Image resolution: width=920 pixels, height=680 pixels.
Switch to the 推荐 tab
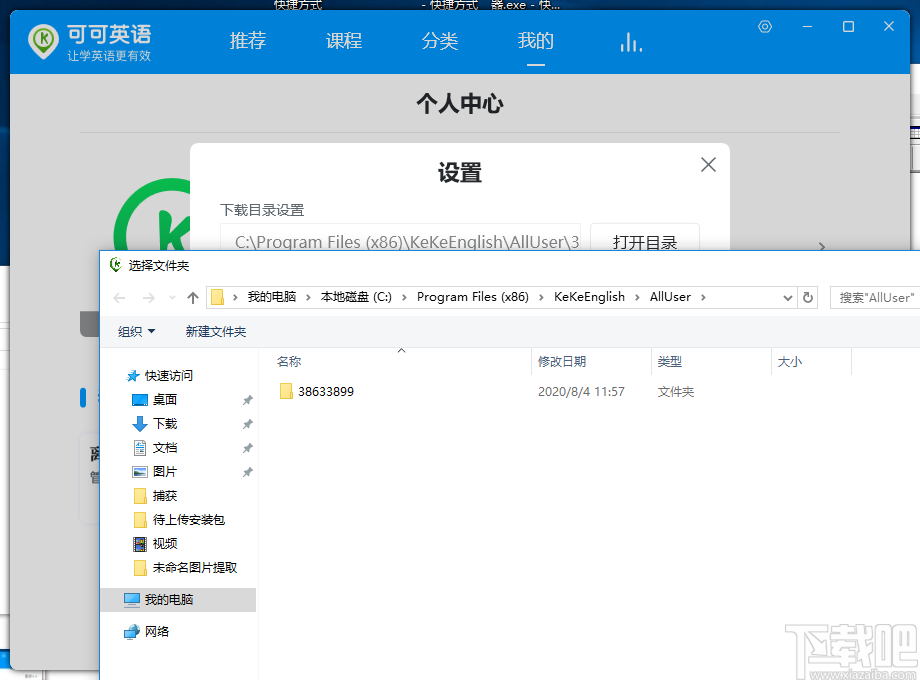(x=247, y=41)
